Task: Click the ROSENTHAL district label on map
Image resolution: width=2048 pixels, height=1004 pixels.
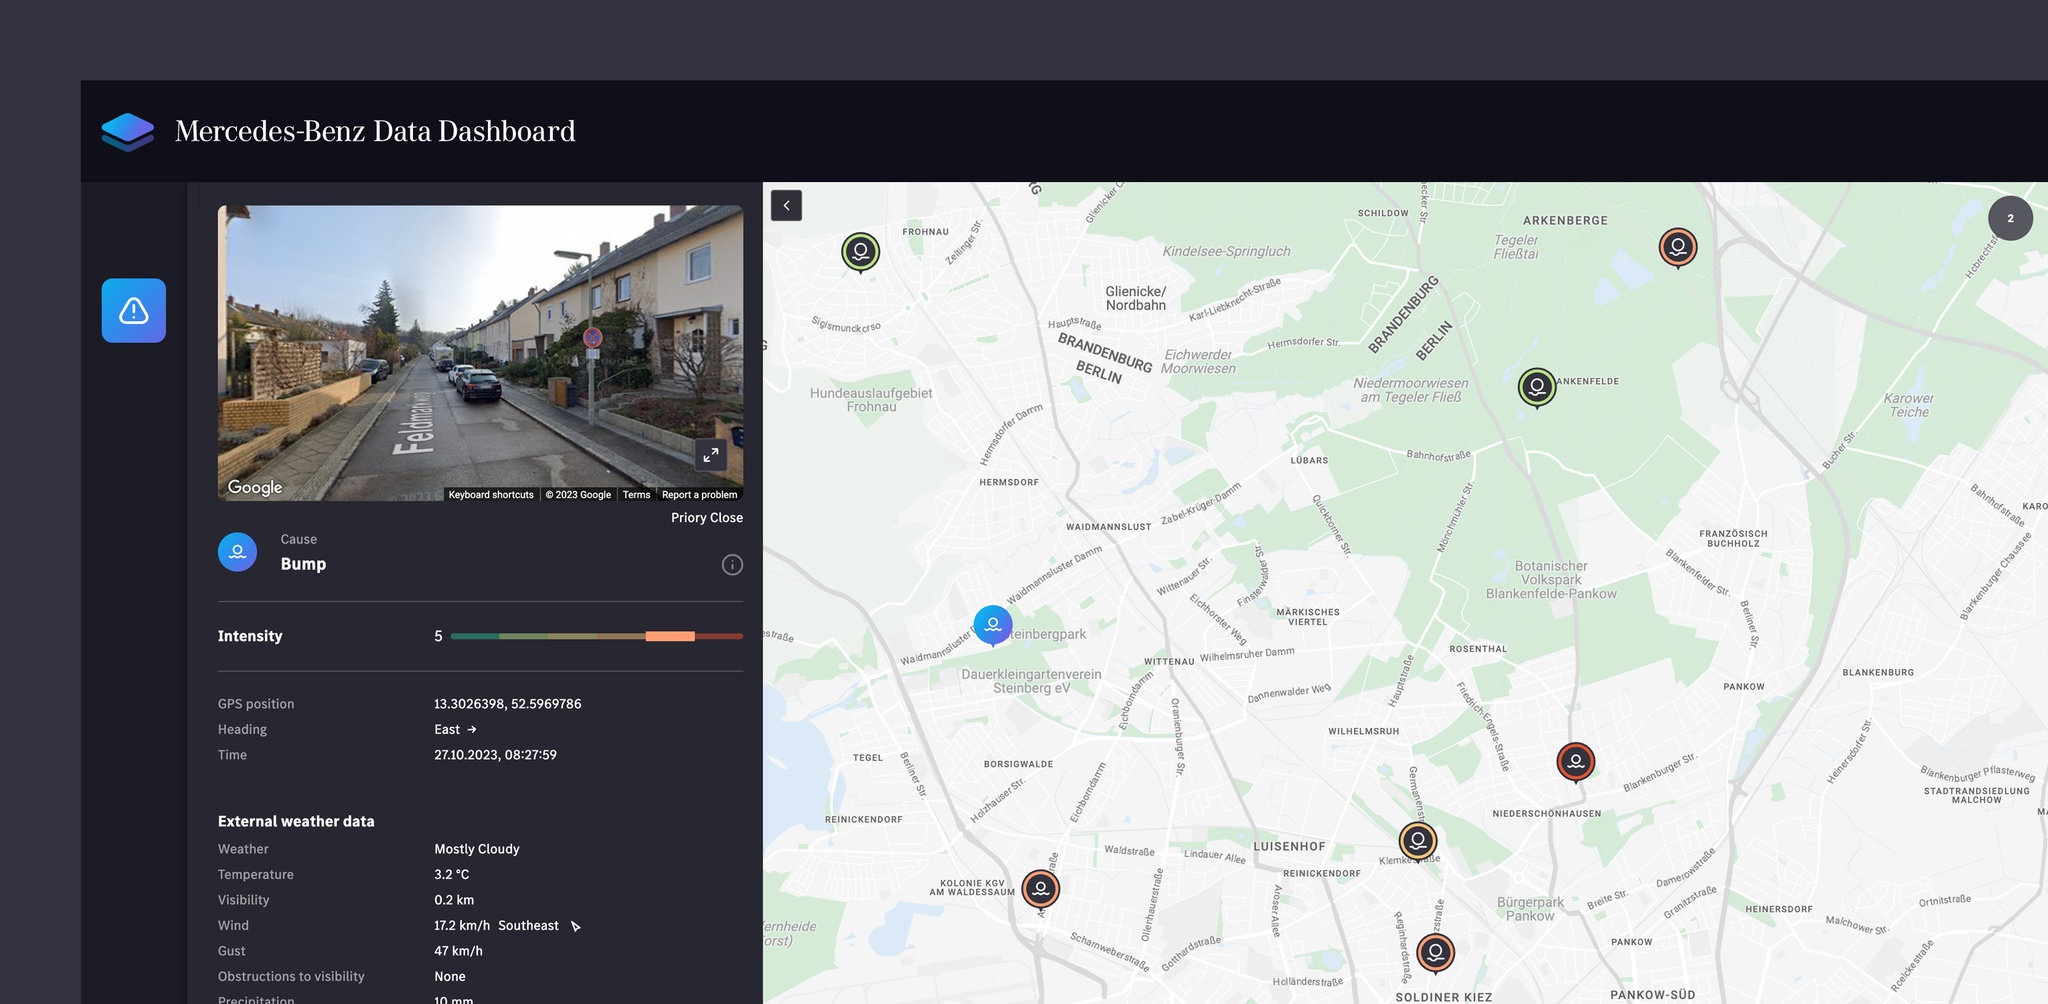Action: (x=1478, y=649)
